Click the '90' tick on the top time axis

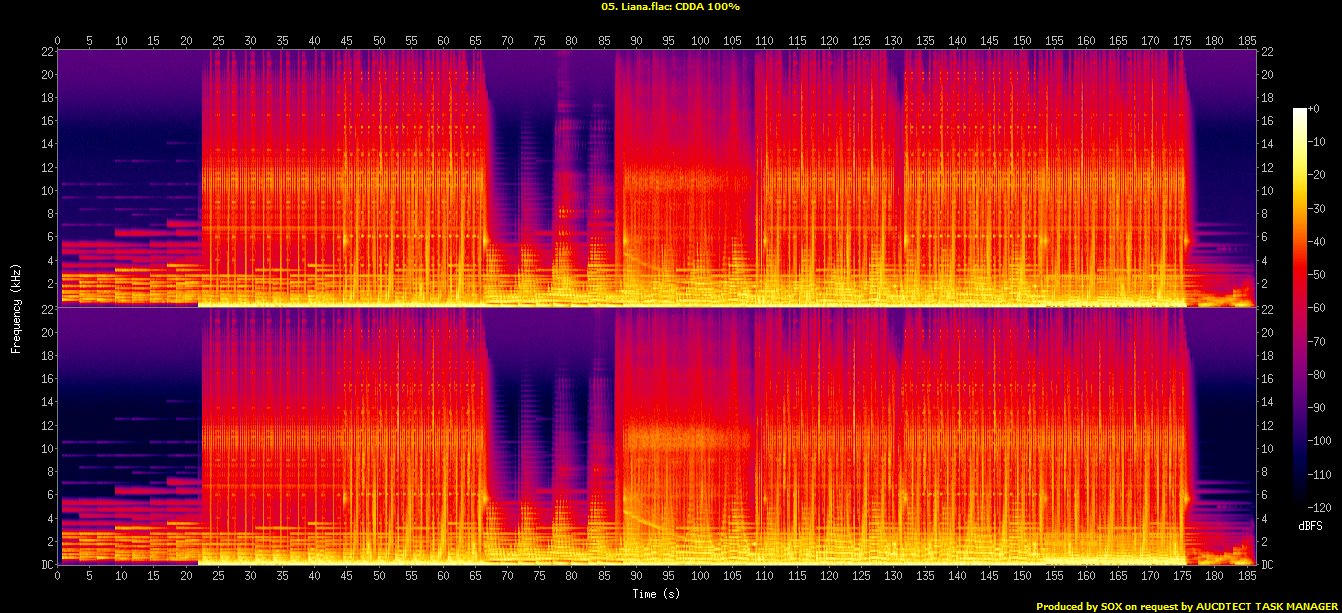click(635, 41)
